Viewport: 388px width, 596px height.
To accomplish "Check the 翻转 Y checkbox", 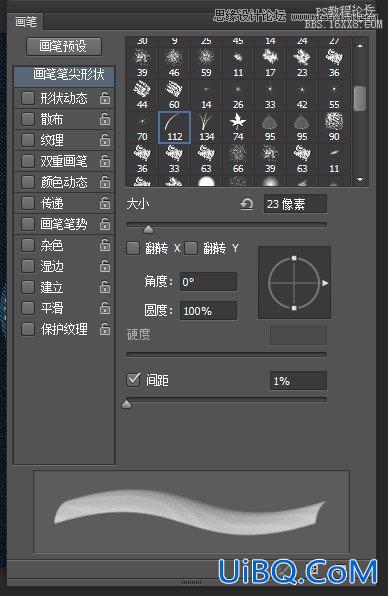I will 191,249.
